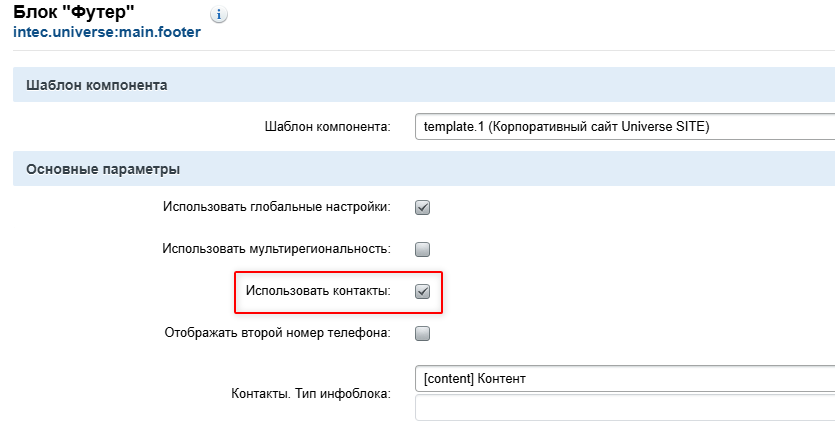Enable the "Использовать мультирегиональность" checkbox
This screenshot has height=439, width=835.
click(x=422, y=249)
